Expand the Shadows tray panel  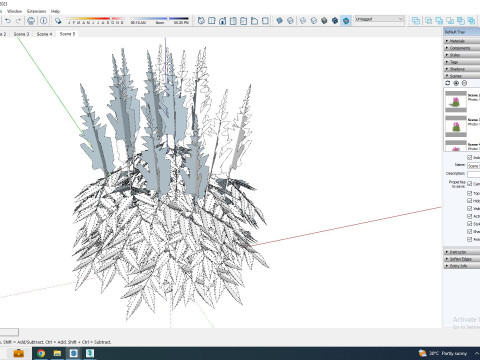point(462,69)
